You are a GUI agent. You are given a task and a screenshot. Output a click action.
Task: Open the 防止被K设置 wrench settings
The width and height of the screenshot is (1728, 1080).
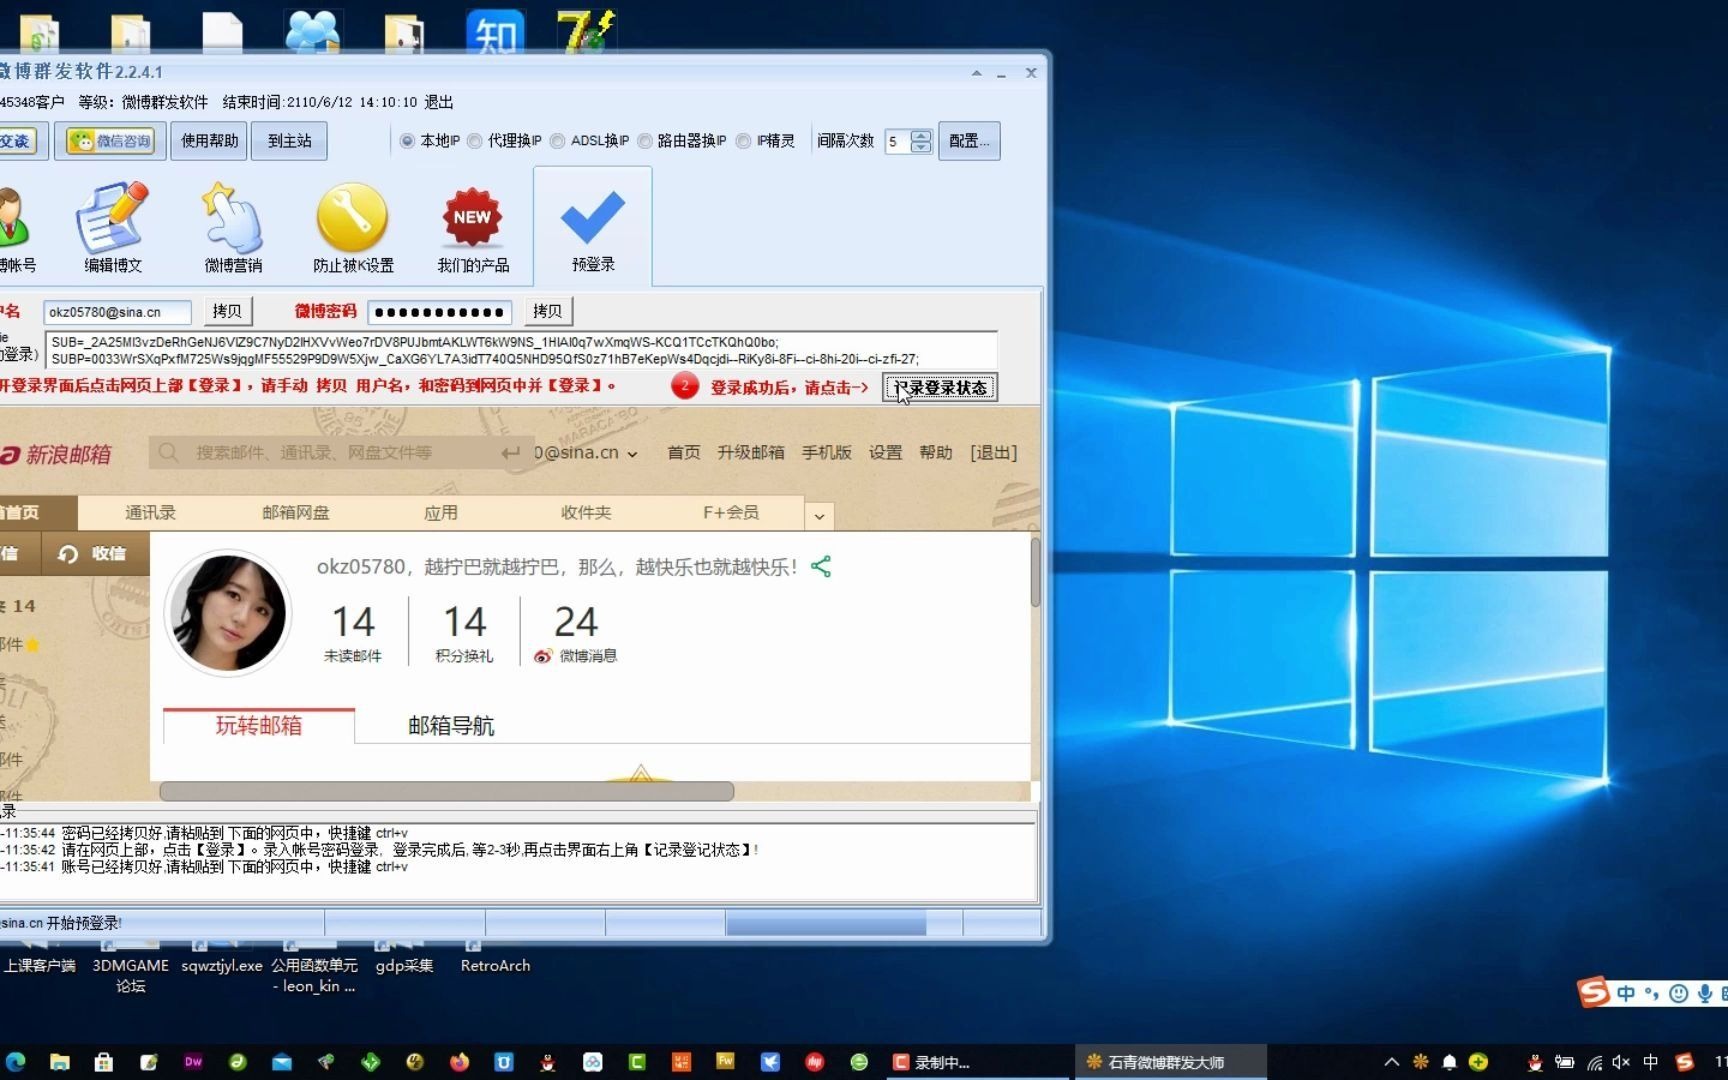click(x=353, y=228)
